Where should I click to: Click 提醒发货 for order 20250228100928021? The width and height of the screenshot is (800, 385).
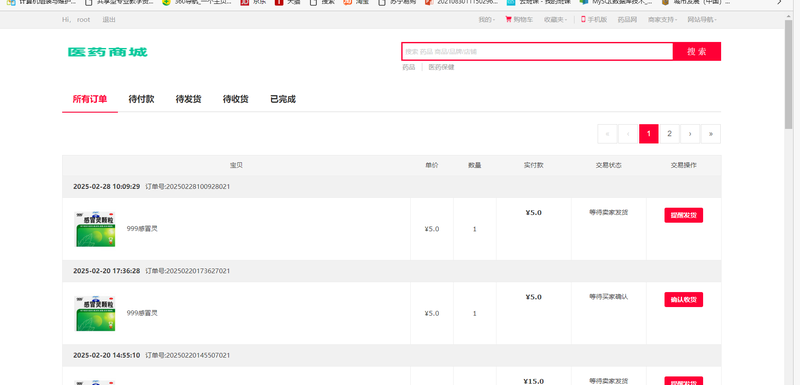[x=684, y=215]
